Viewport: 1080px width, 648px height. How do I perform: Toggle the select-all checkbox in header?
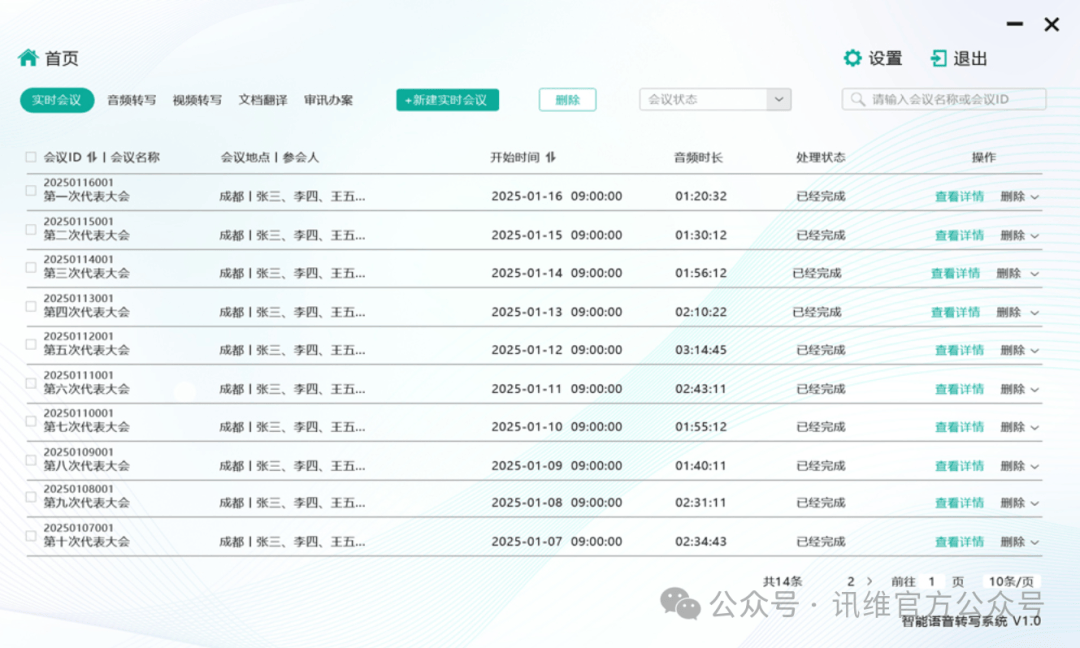coord(31,157)
